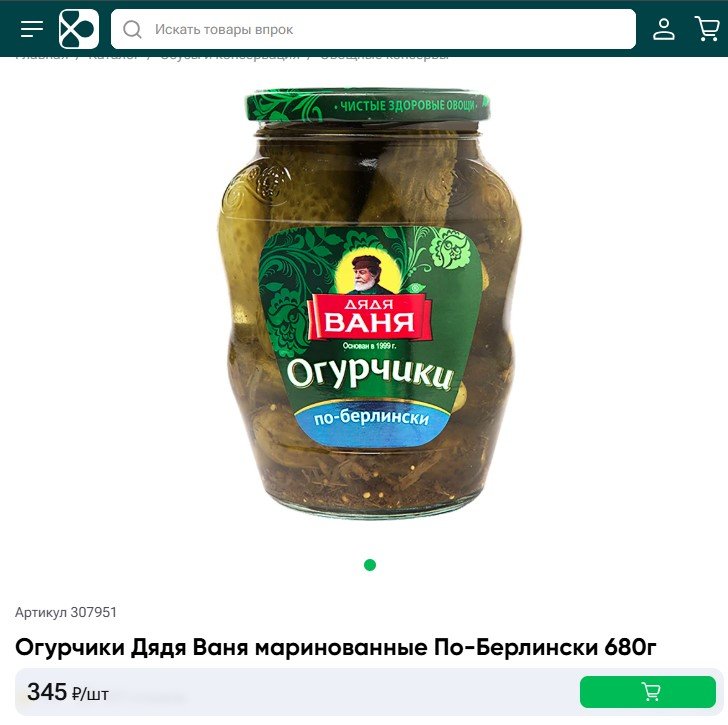Add the pickles to cart with green button

tap(648, 692)
